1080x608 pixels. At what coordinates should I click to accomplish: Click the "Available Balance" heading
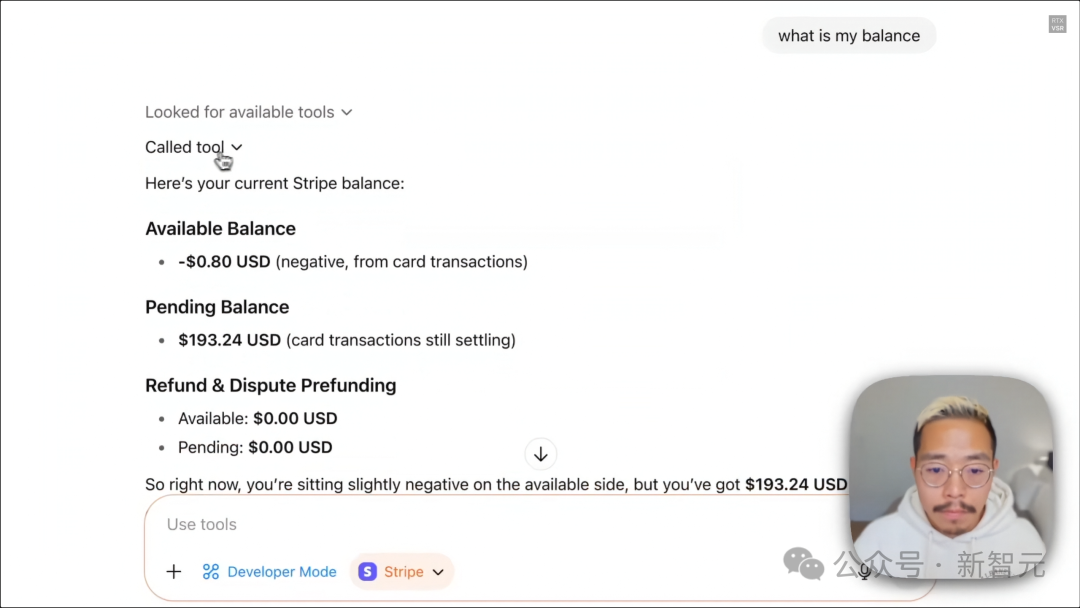click(220, 229)
